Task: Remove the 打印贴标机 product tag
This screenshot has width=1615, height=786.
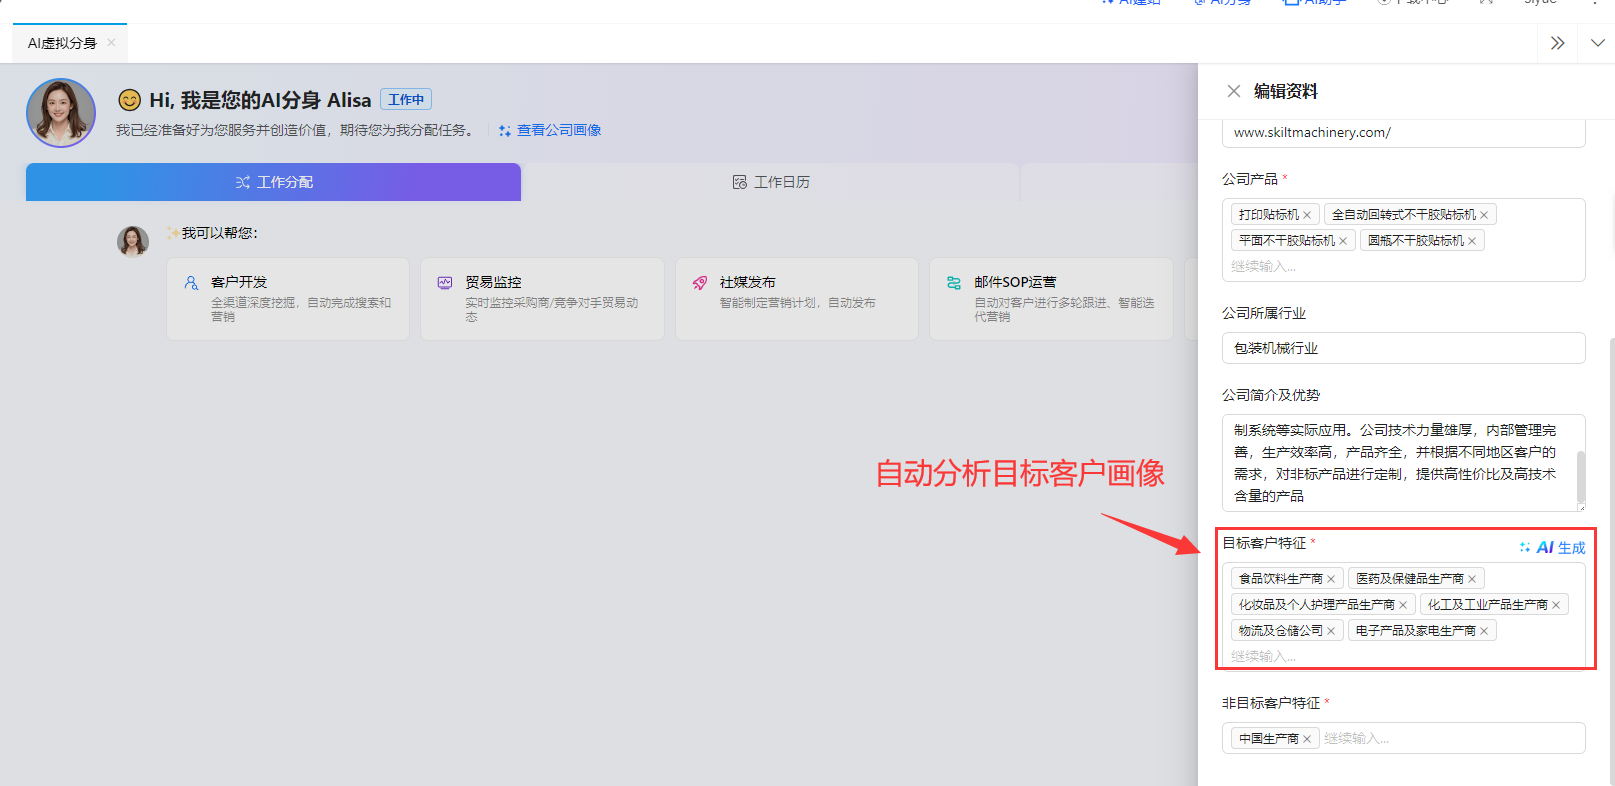Action: coord(1307,215)
